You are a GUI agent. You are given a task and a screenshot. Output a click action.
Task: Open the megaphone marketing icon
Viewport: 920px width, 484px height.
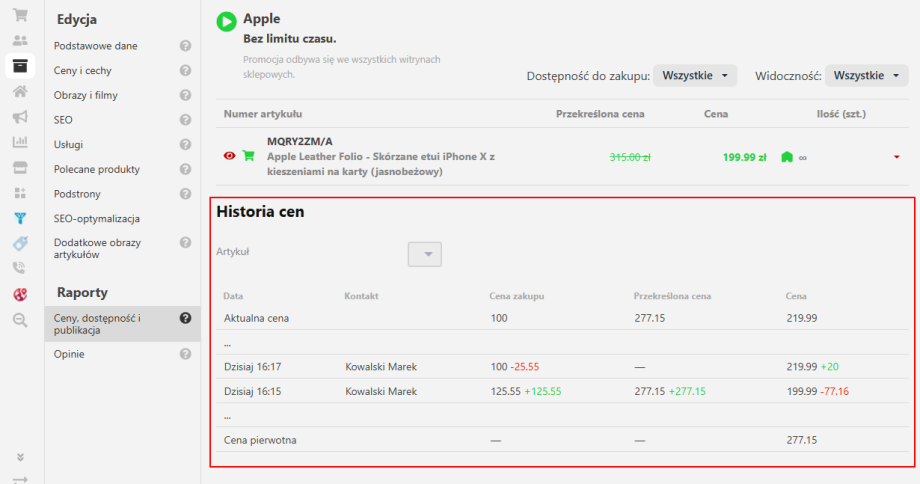pyautogui.click(x=20, y=117)
